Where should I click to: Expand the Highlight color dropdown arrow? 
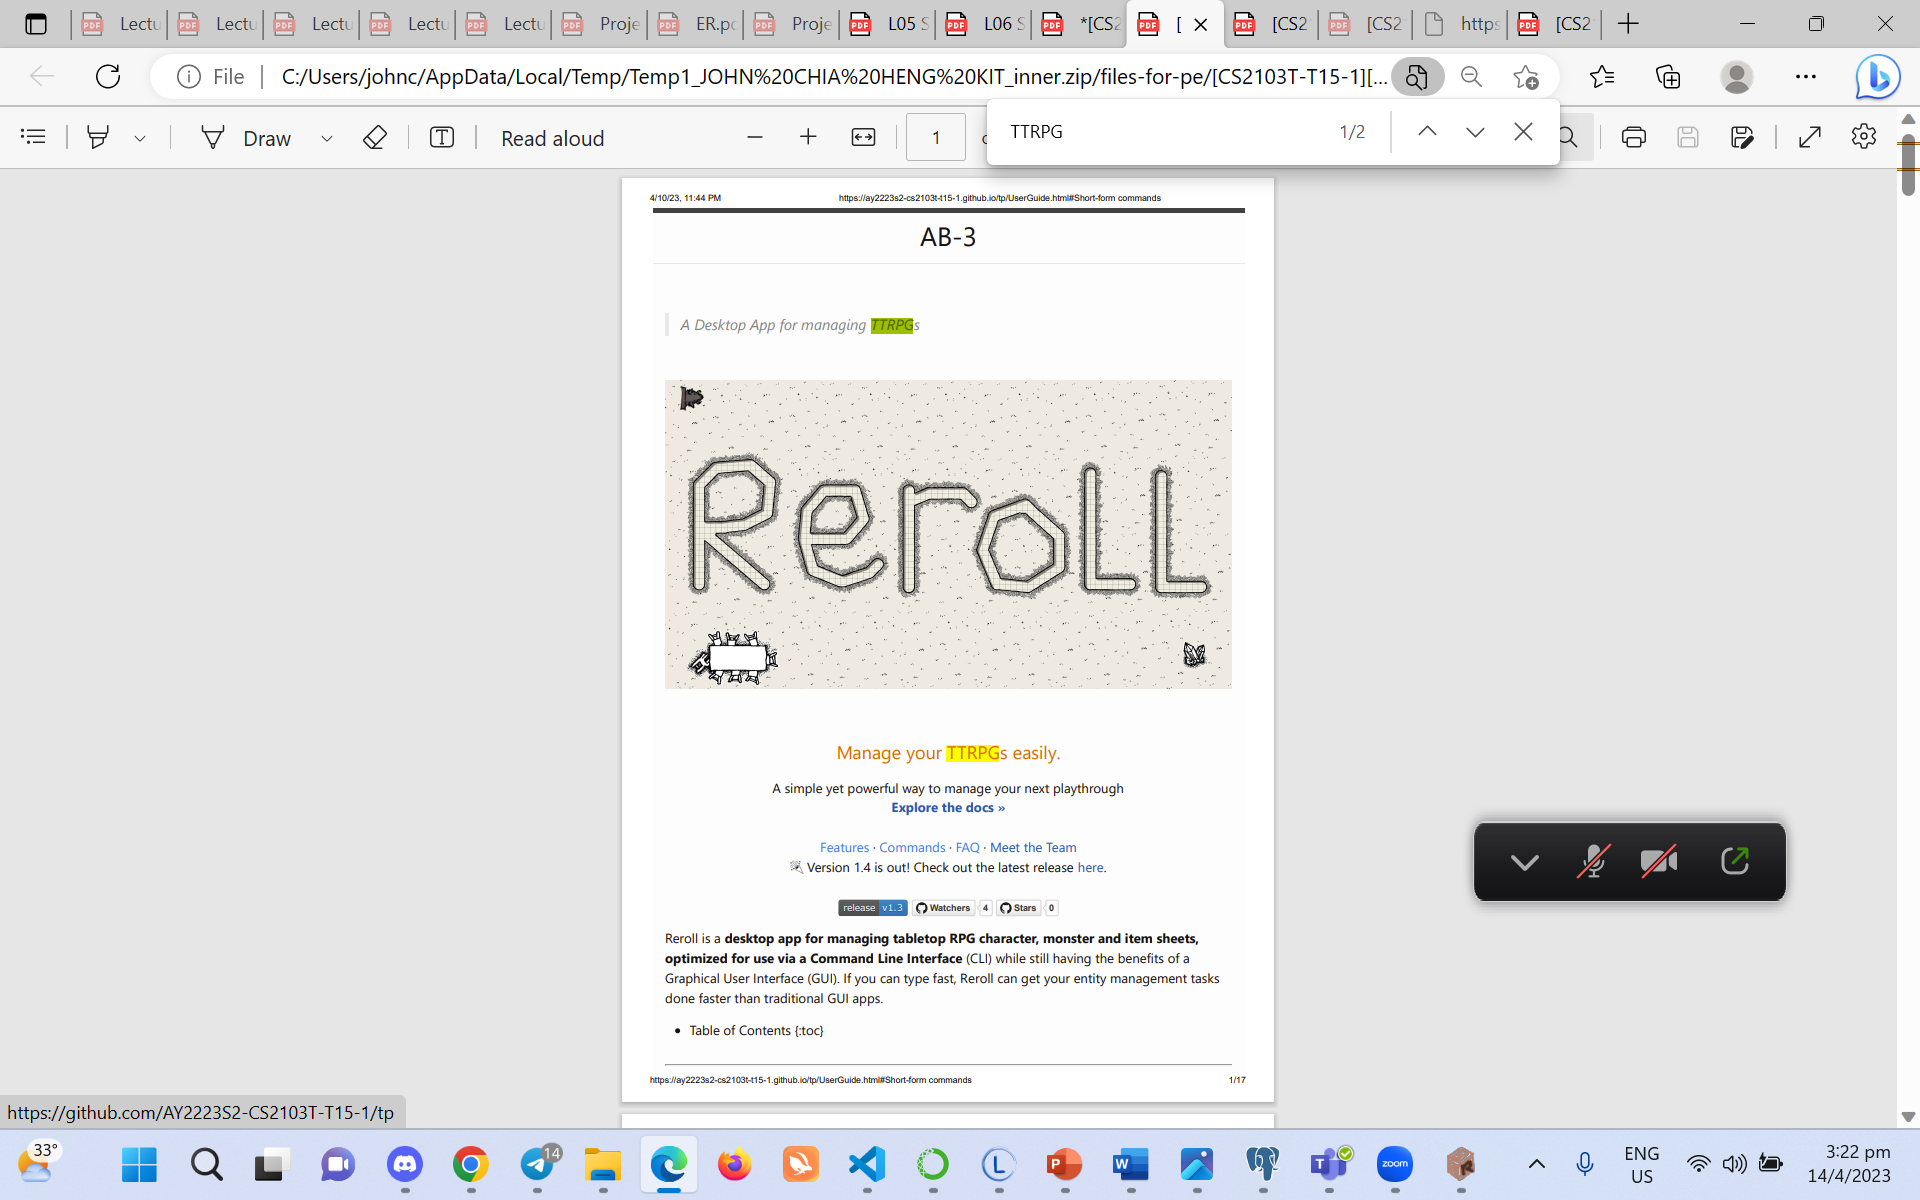140,138
